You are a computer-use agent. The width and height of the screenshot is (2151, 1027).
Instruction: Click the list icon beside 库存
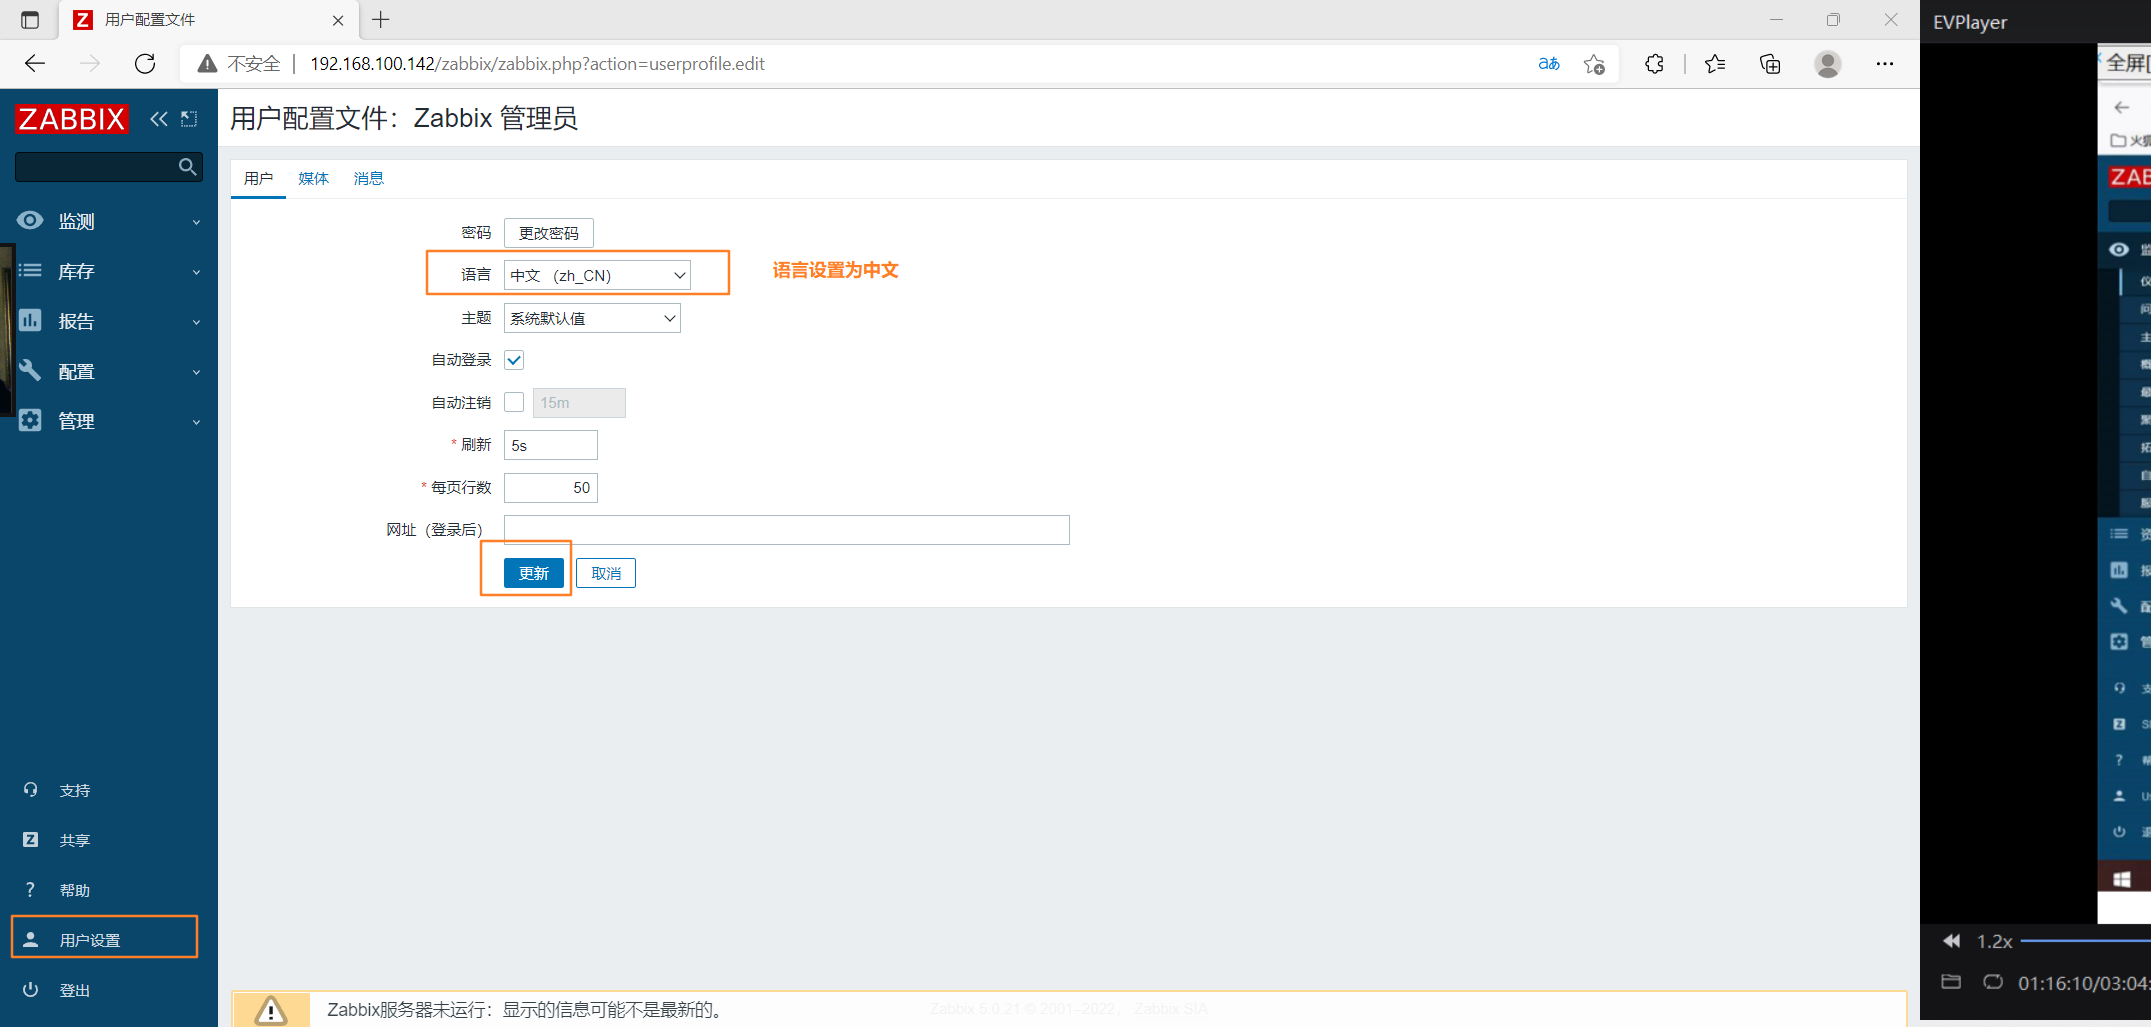30,271
